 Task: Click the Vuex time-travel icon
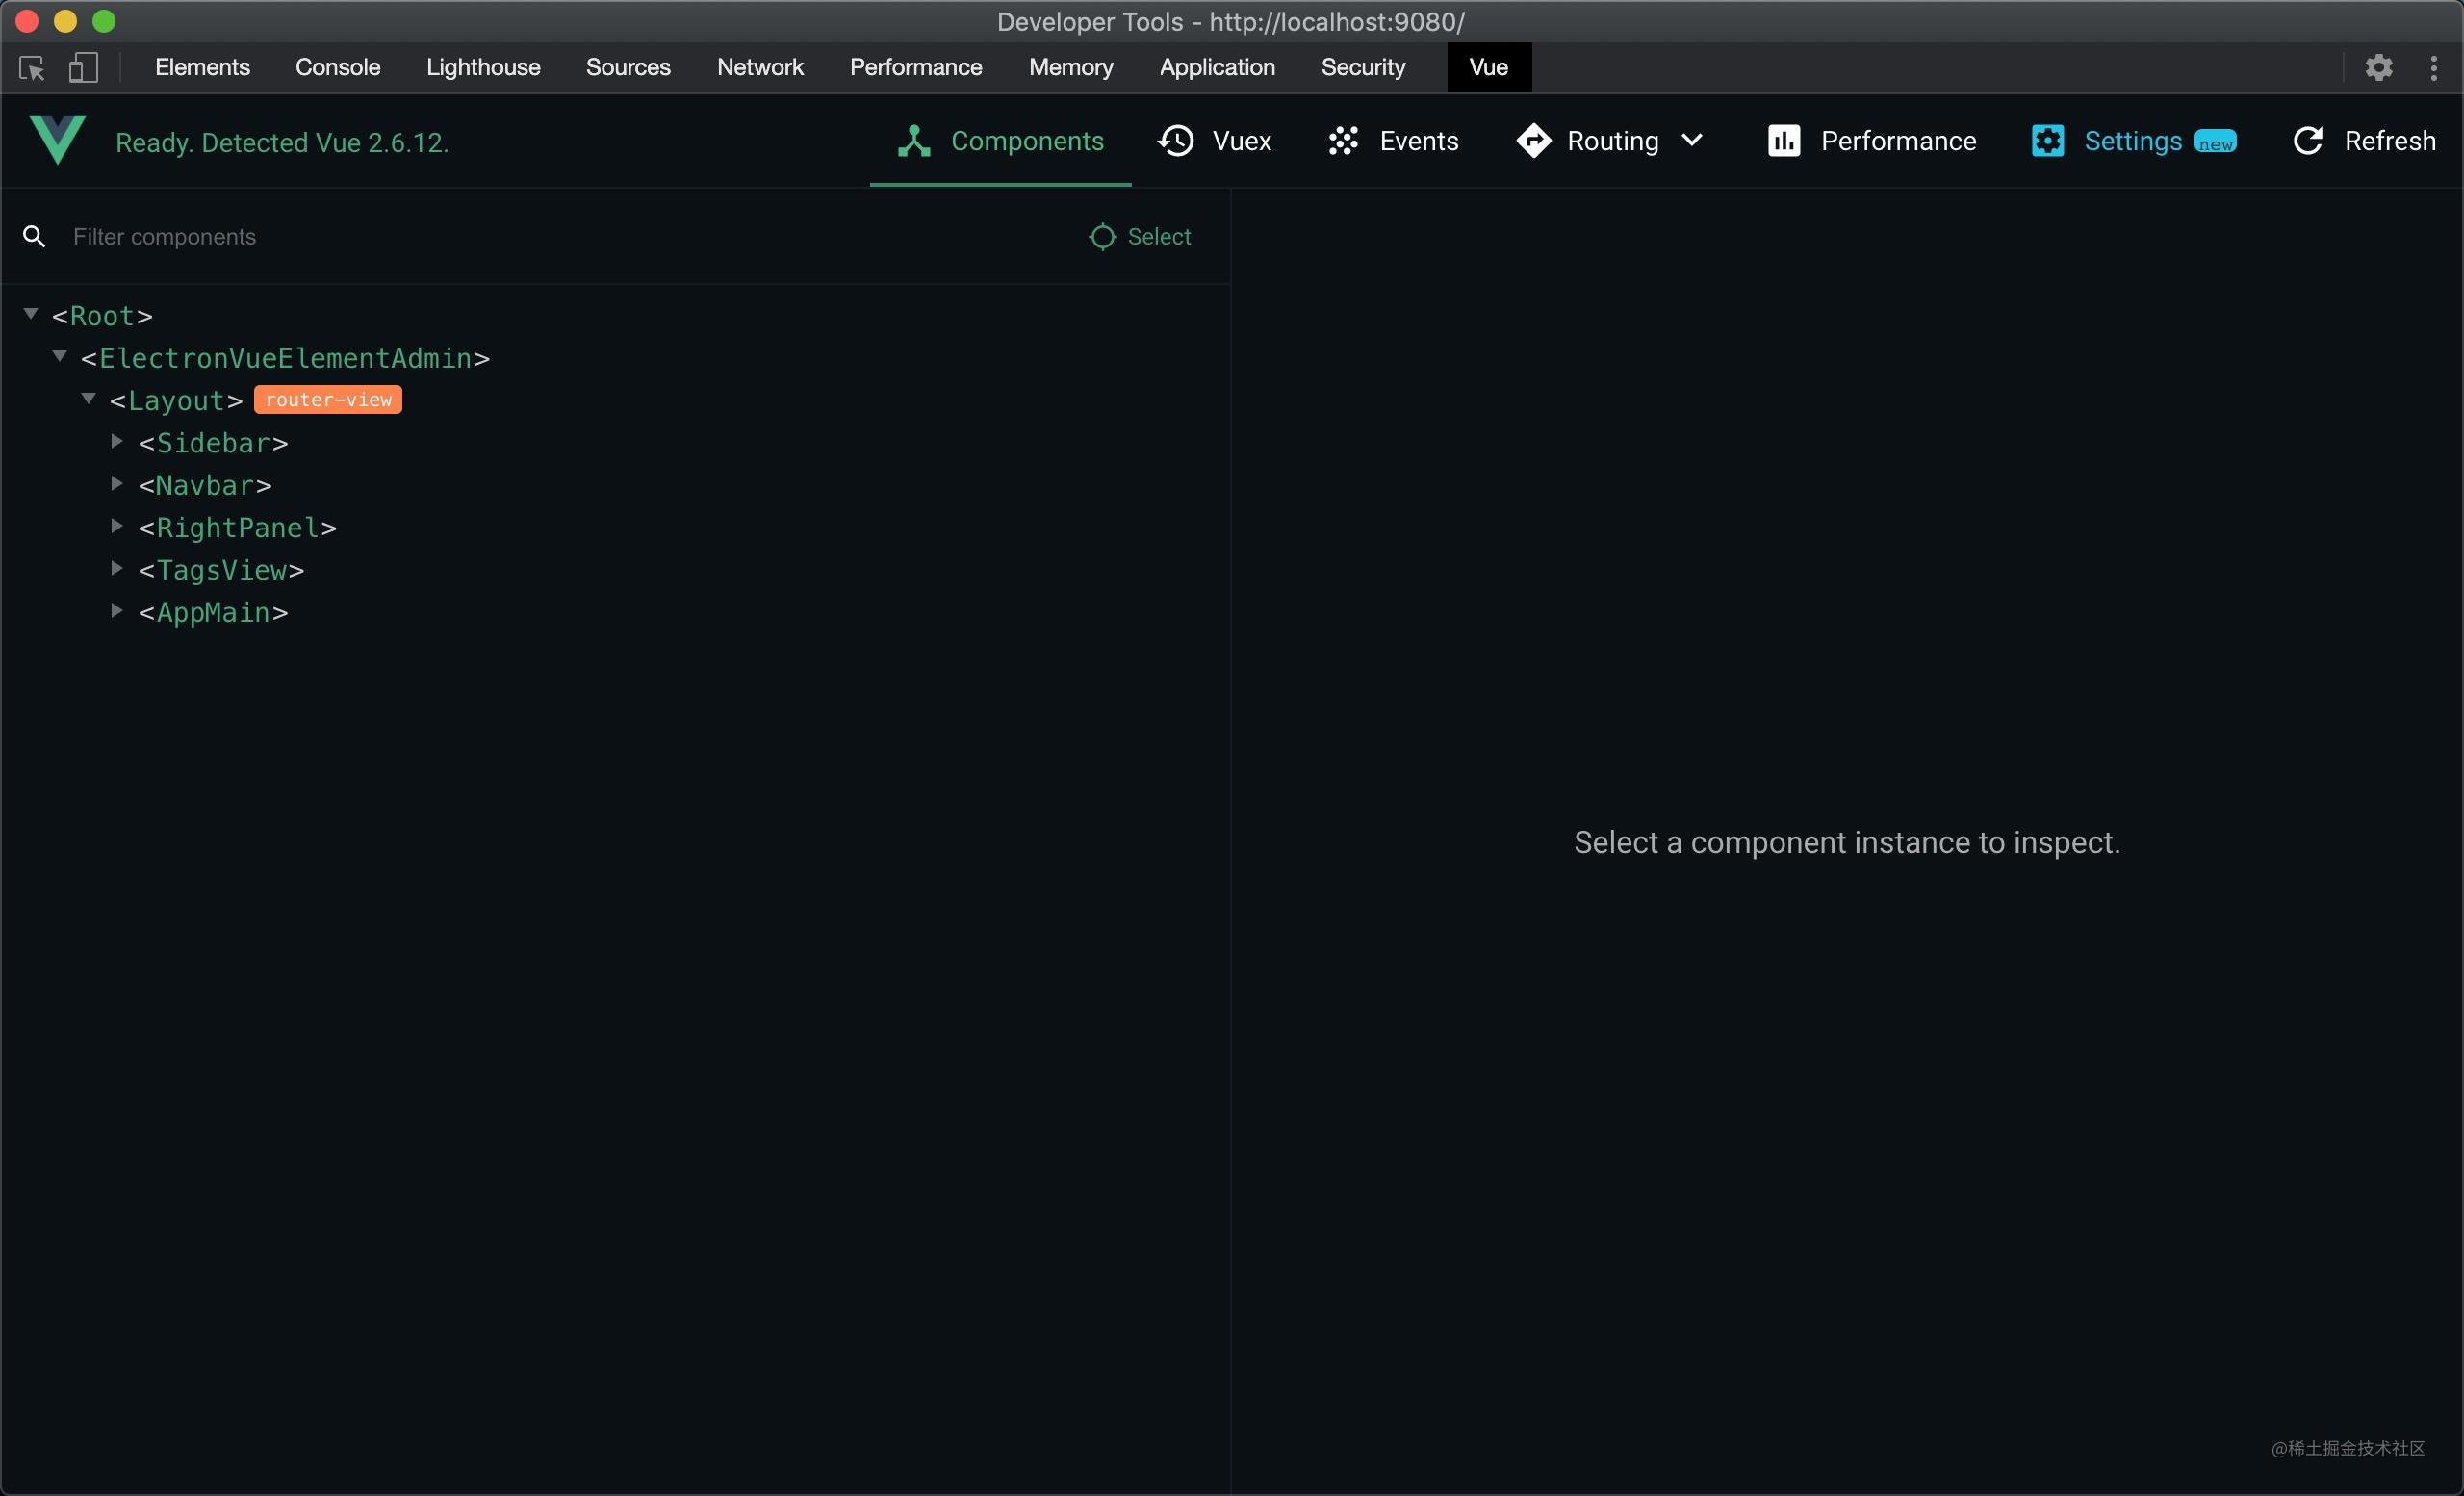click(x=1177, y=141)
